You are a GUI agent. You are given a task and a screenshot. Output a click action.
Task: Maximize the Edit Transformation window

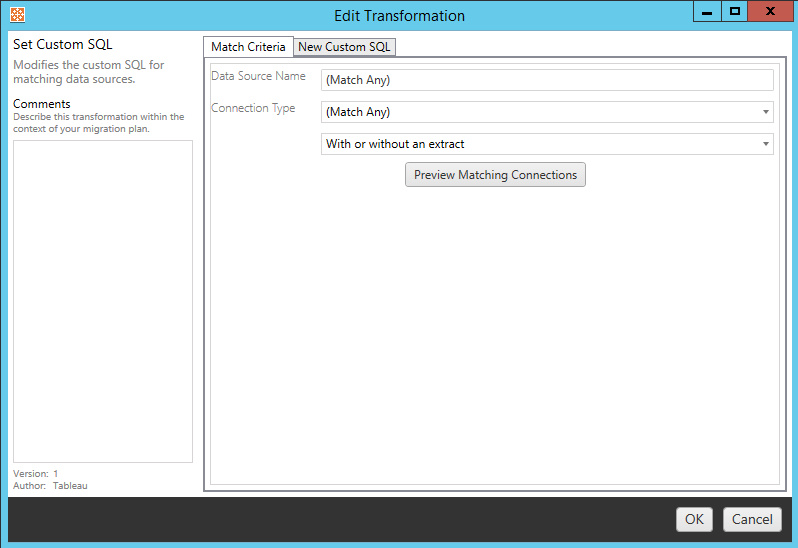click(735, 13)
